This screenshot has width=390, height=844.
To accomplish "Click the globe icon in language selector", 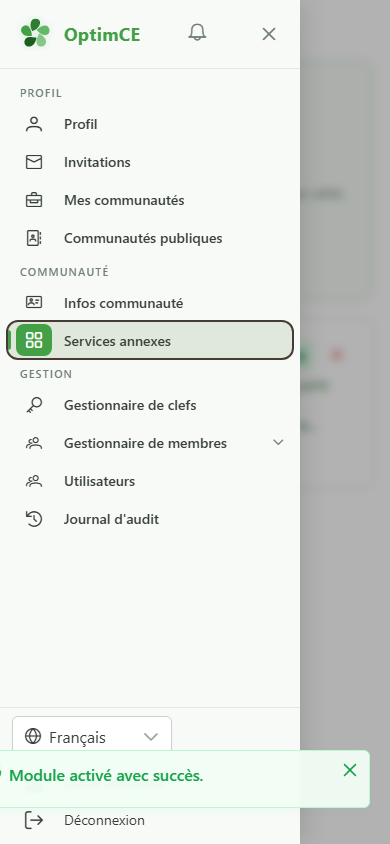I will pos(33,736).
